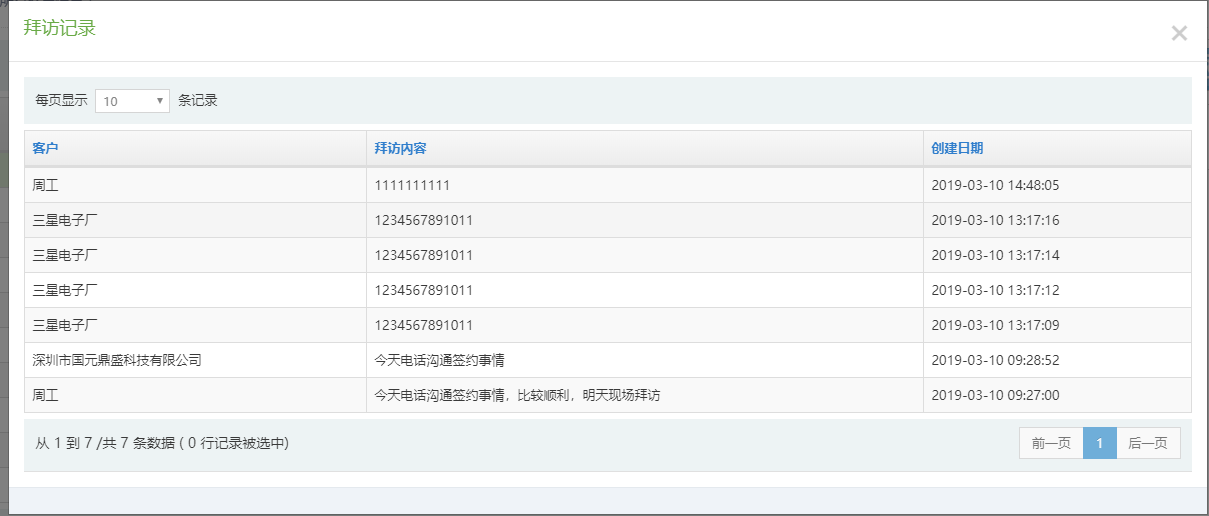This screenshot has width=1209, height=516.
Task: Go to previous page with 前一页
Action: click(1051, 443)
